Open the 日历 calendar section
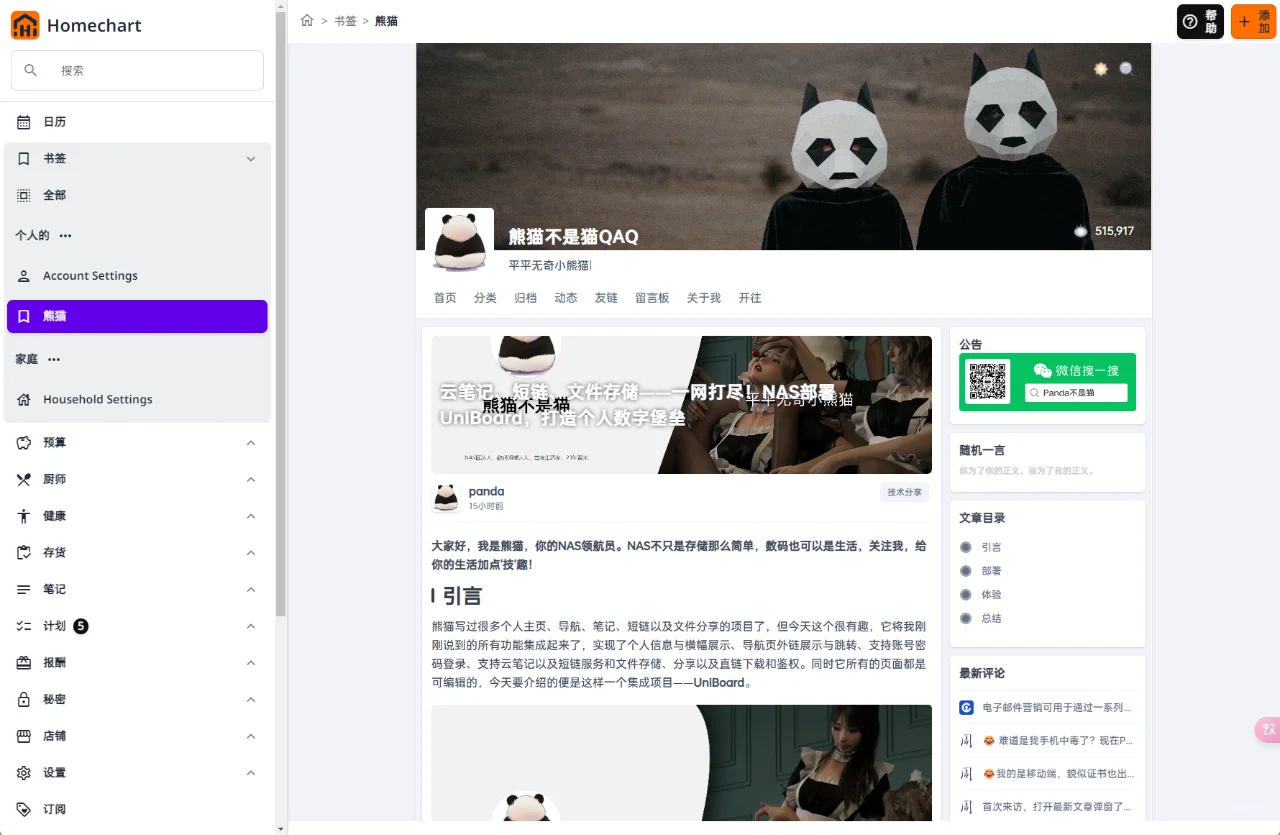Viewport: 1280px width, 835px height. coord(54,121)
